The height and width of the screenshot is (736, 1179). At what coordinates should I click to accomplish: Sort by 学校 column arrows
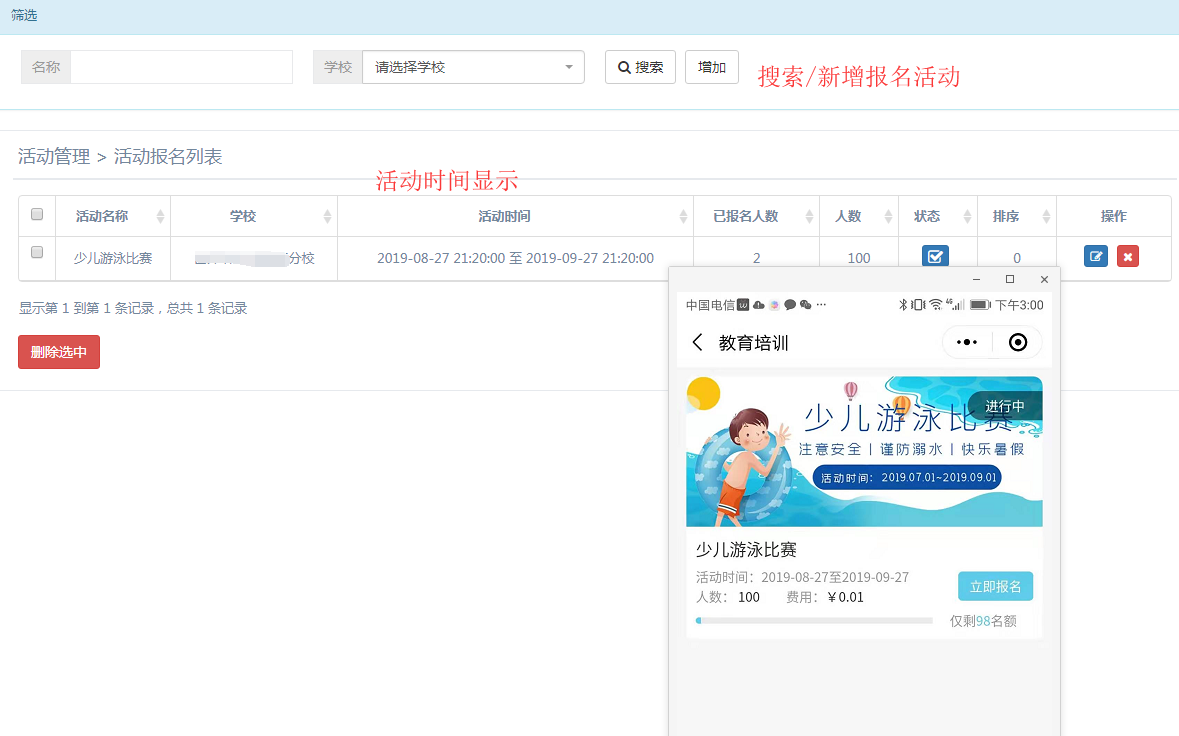pyautogui.click(x=327, y=217)
